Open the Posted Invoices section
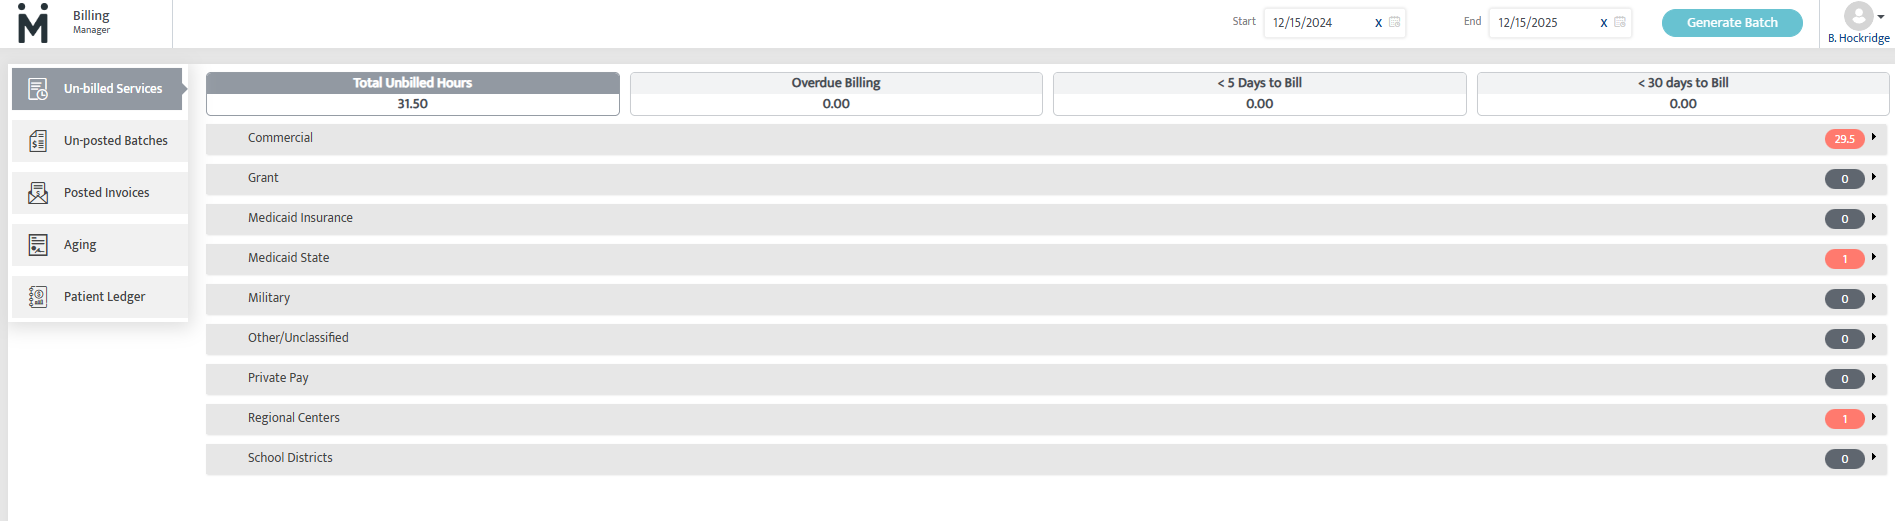 click(x=106, y=193)
